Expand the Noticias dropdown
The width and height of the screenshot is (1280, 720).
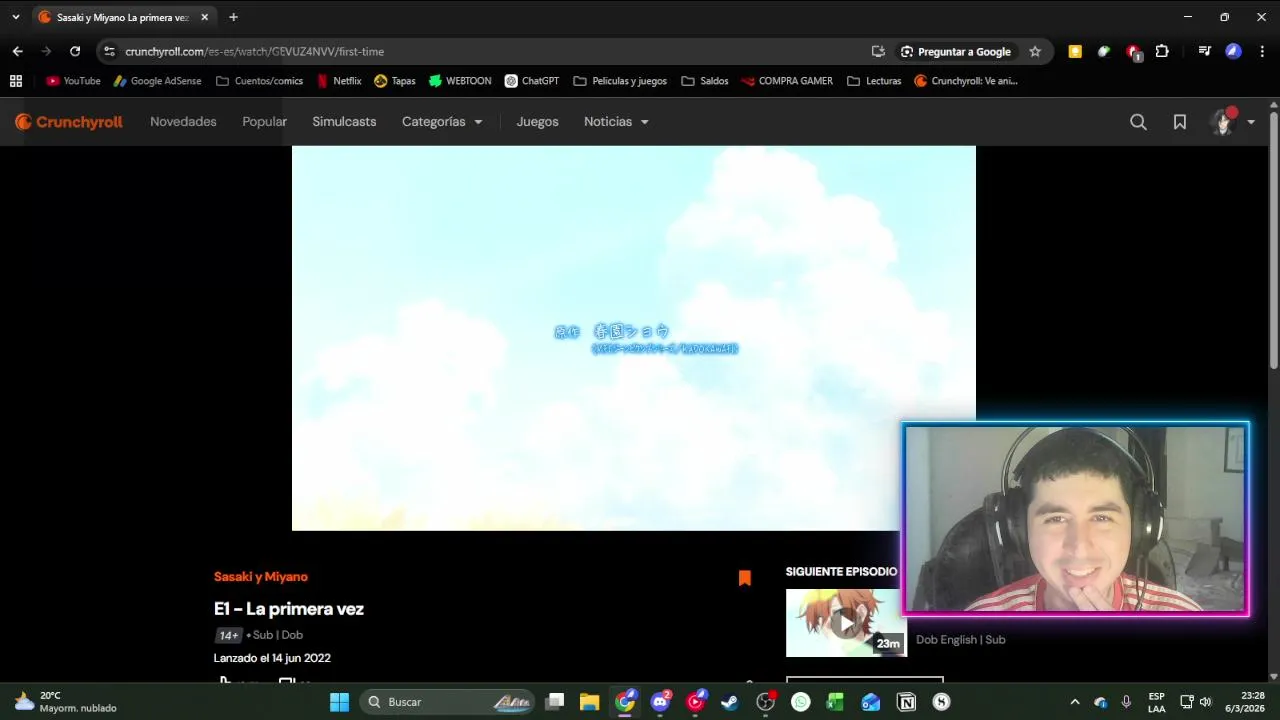(616, 122)
